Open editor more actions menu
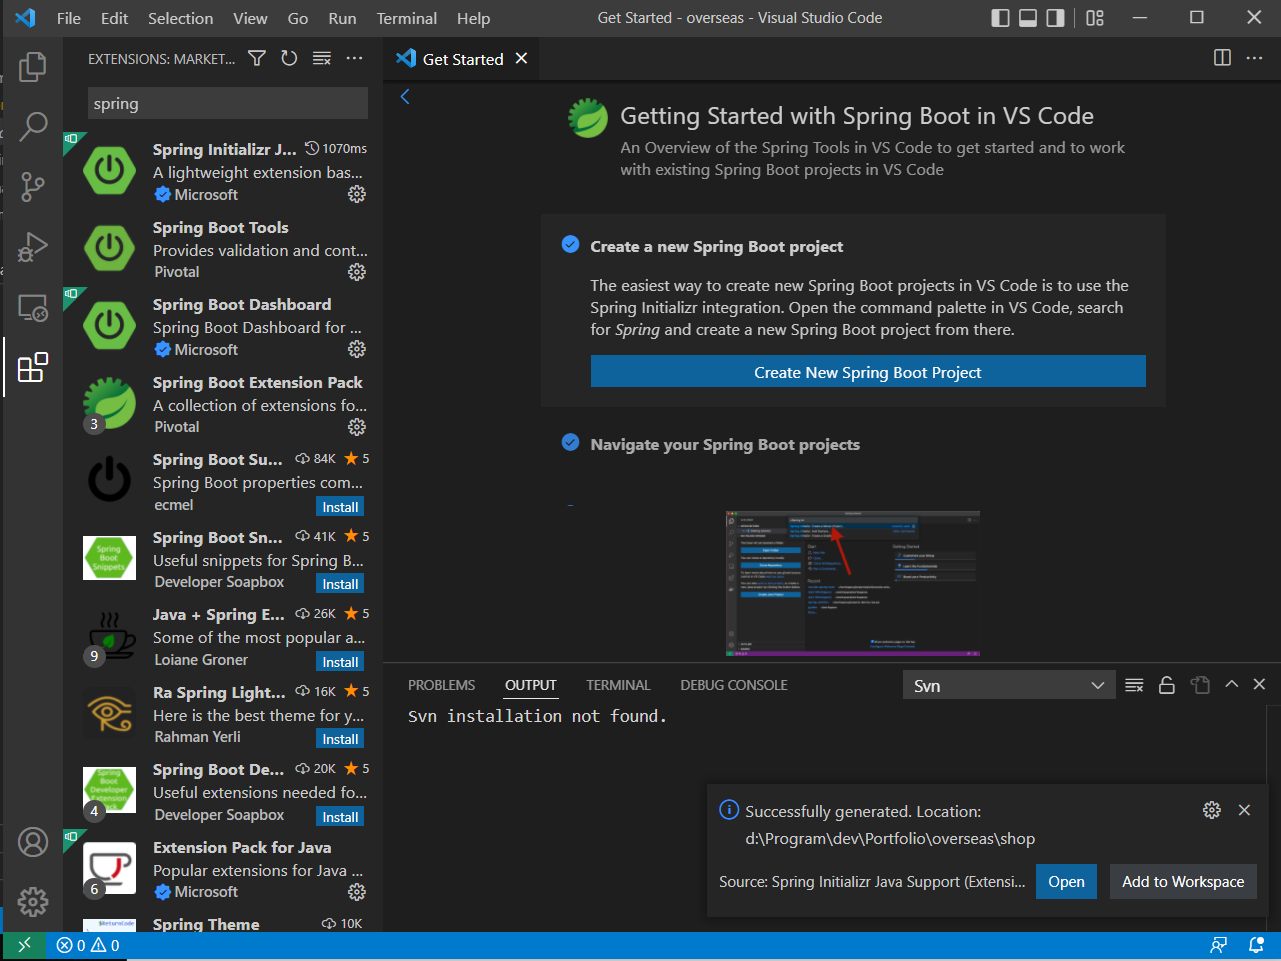This screenshot has width=1281, height=961. [x=1254, y=58]
